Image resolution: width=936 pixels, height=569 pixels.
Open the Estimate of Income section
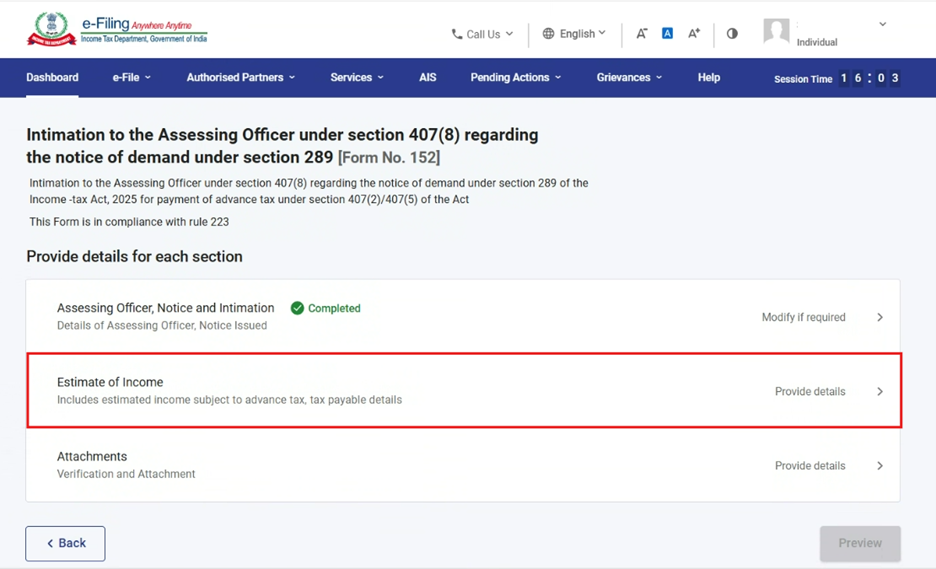(464, 391)
